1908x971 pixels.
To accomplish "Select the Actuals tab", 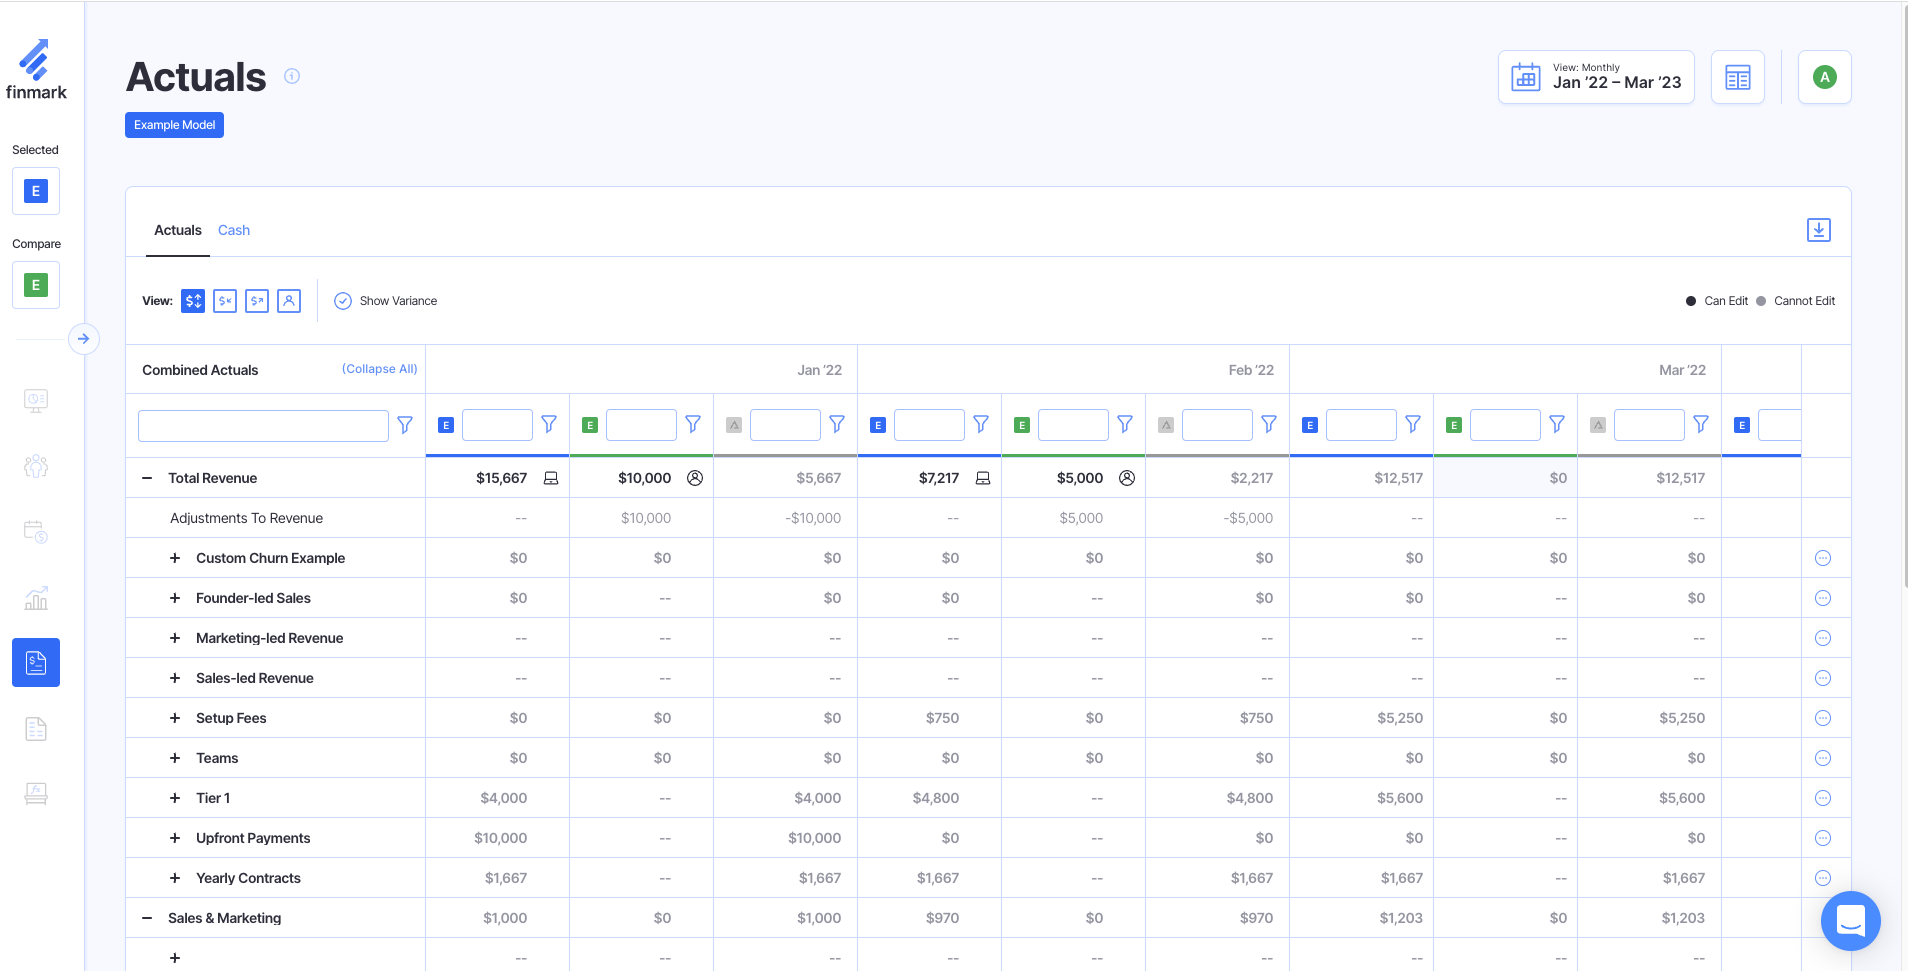I will (178, 230).
